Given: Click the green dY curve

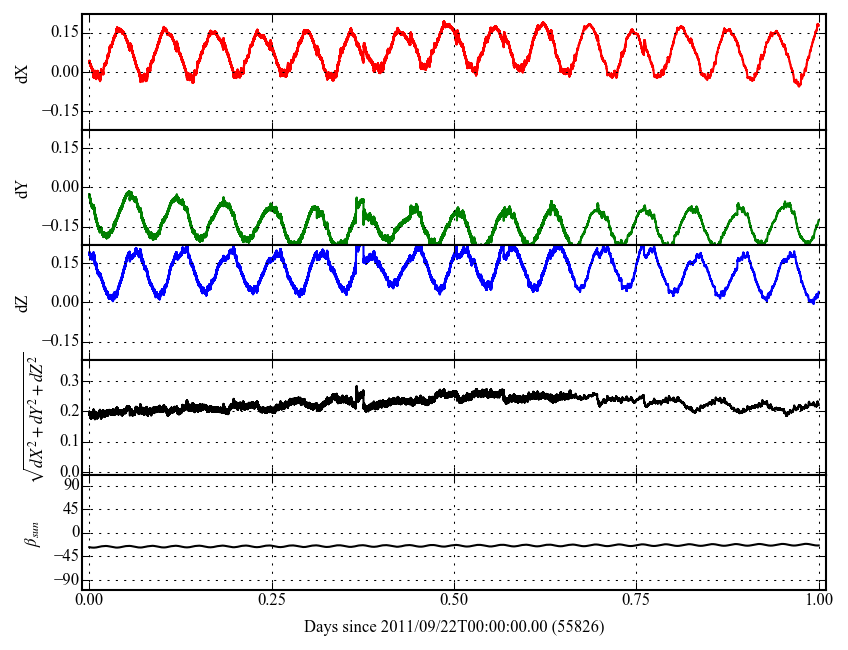Looking at the screenshot, I should click(x=128, y=192).
